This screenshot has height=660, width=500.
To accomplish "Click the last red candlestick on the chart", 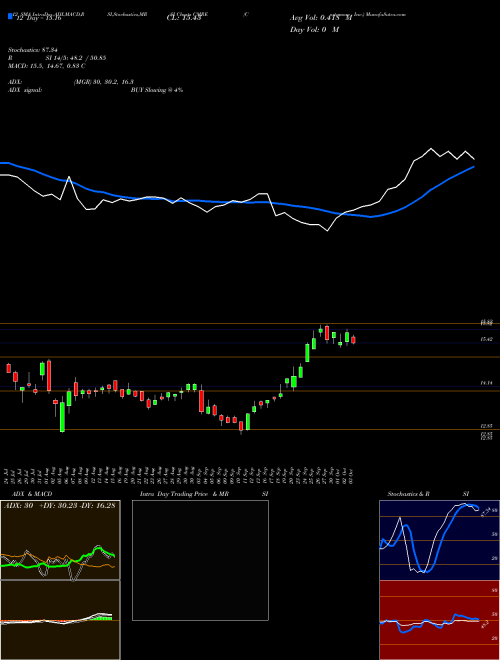I will coord(353,340).
